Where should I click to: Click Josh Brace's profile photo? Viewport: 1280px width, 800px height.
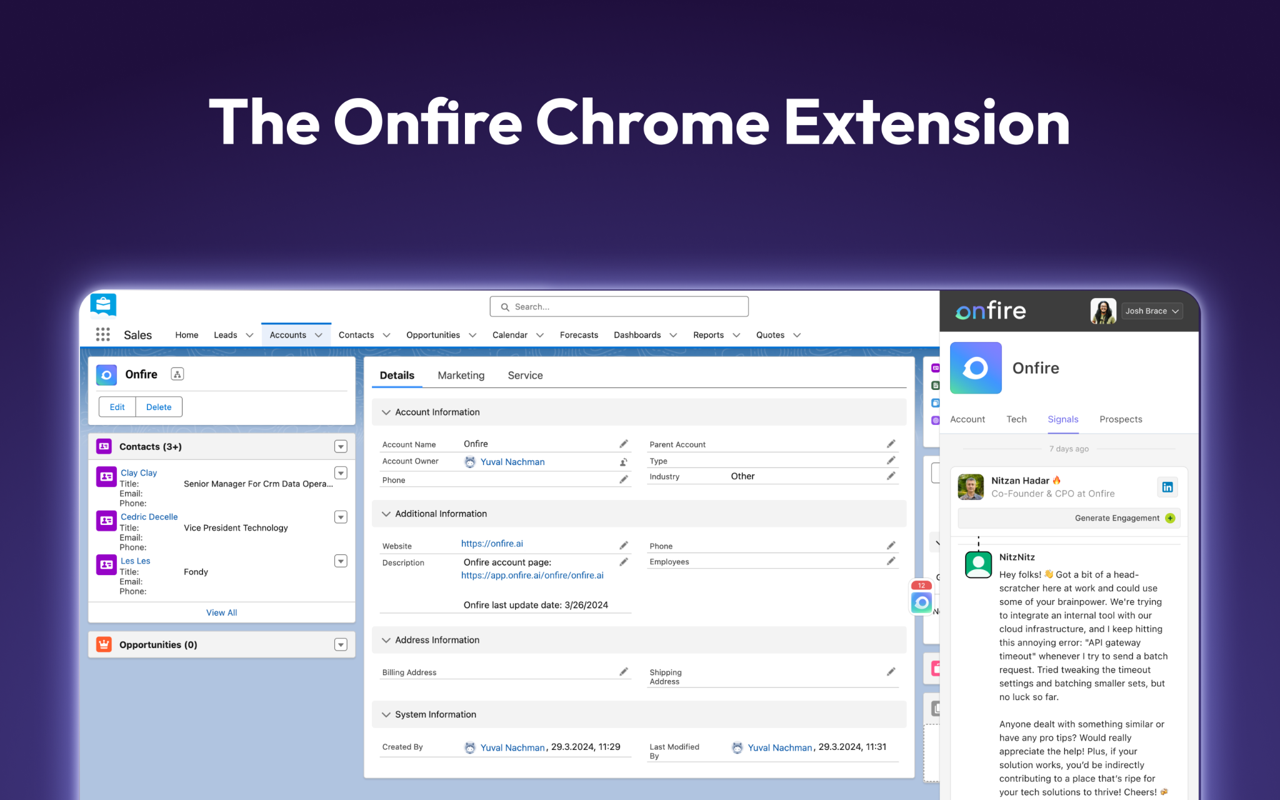click(1102, 311)
